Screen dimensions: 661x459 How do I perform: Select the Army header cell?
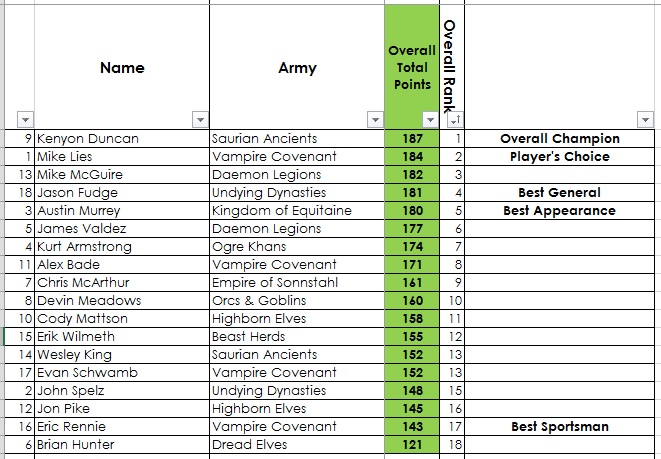pos(297,68)
